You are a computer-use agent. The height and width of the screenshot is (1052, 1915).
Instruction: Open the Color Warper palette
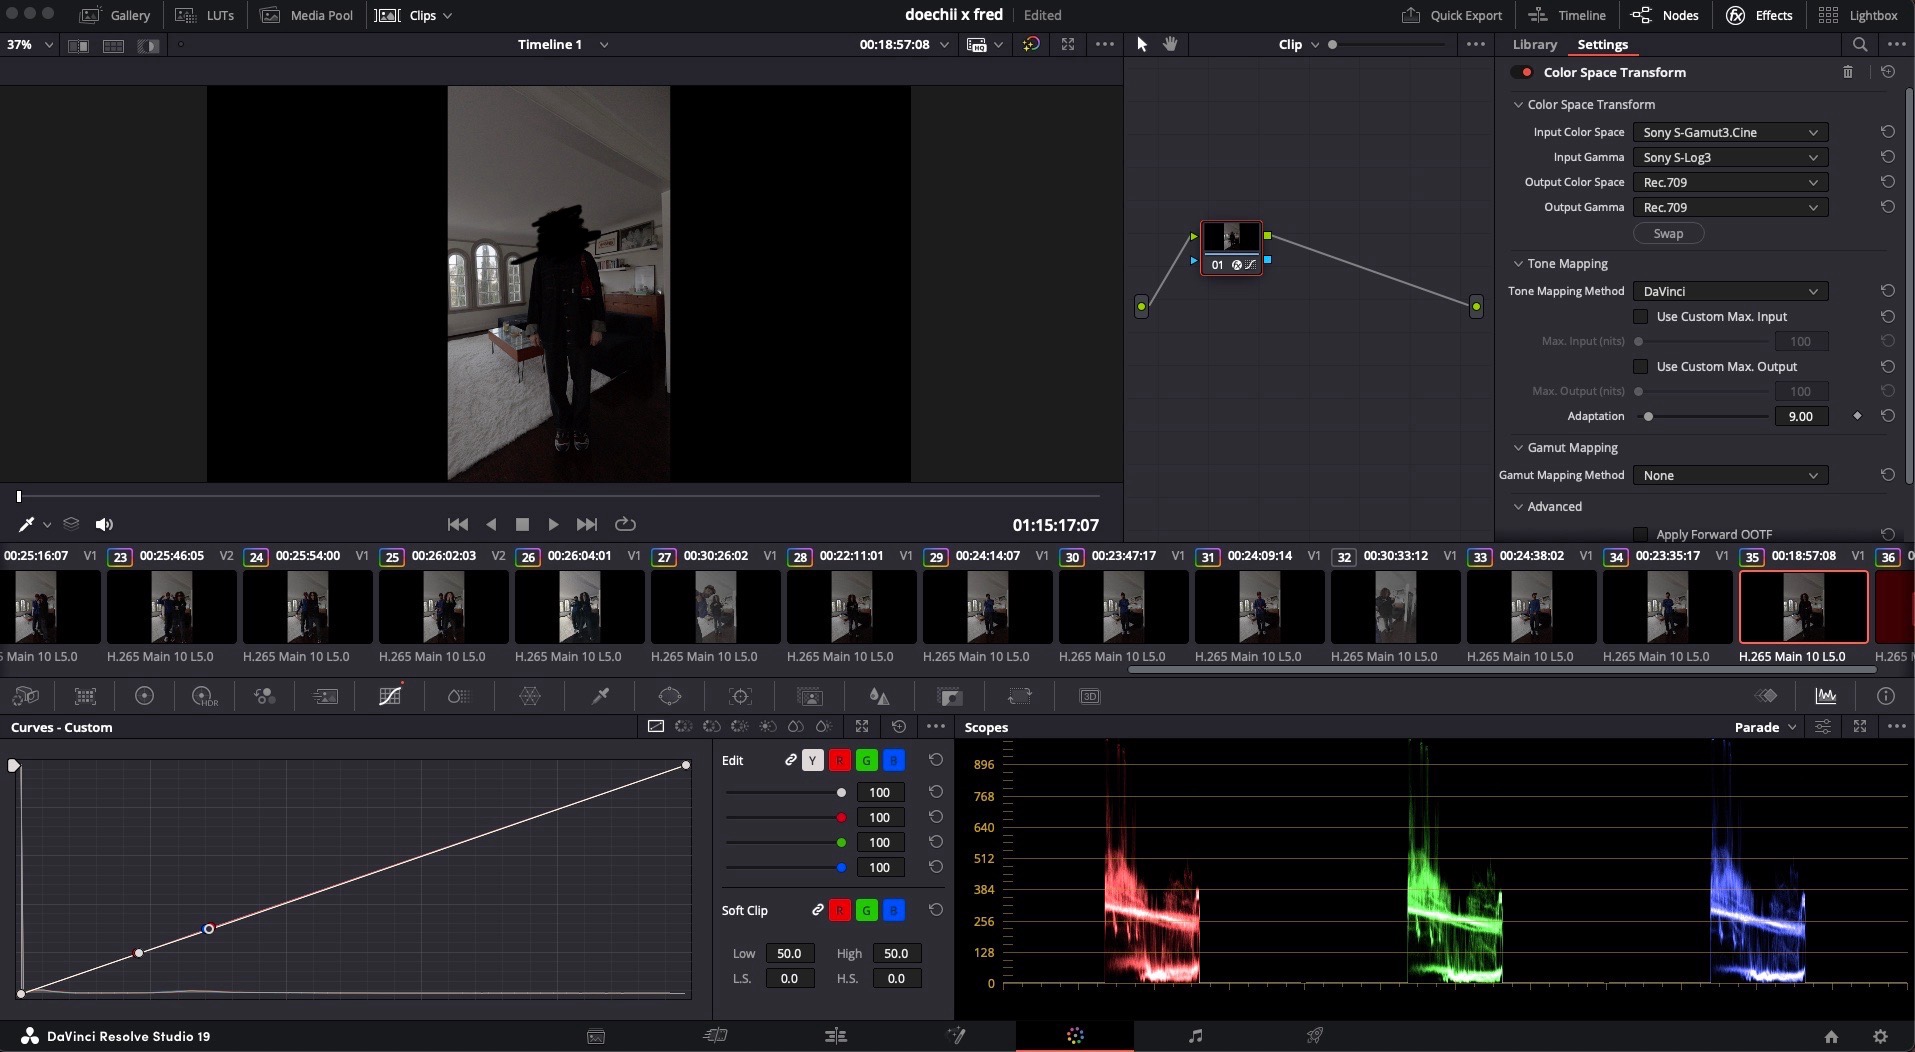[530, 696]
